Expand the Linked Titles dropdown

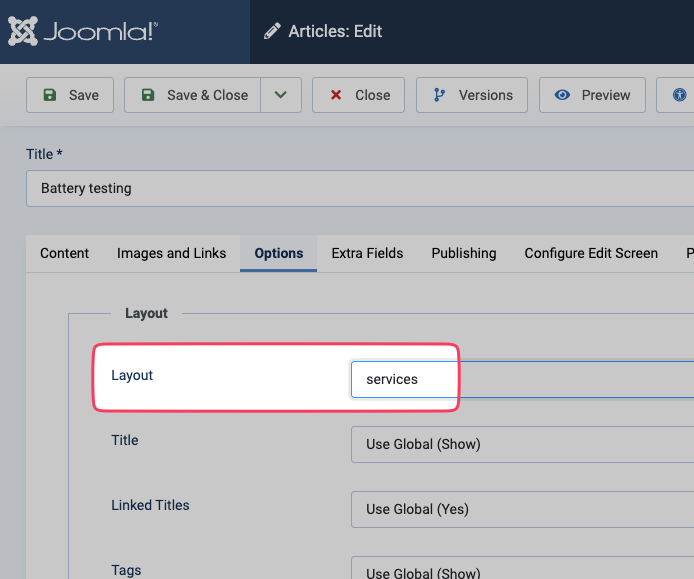520,509
